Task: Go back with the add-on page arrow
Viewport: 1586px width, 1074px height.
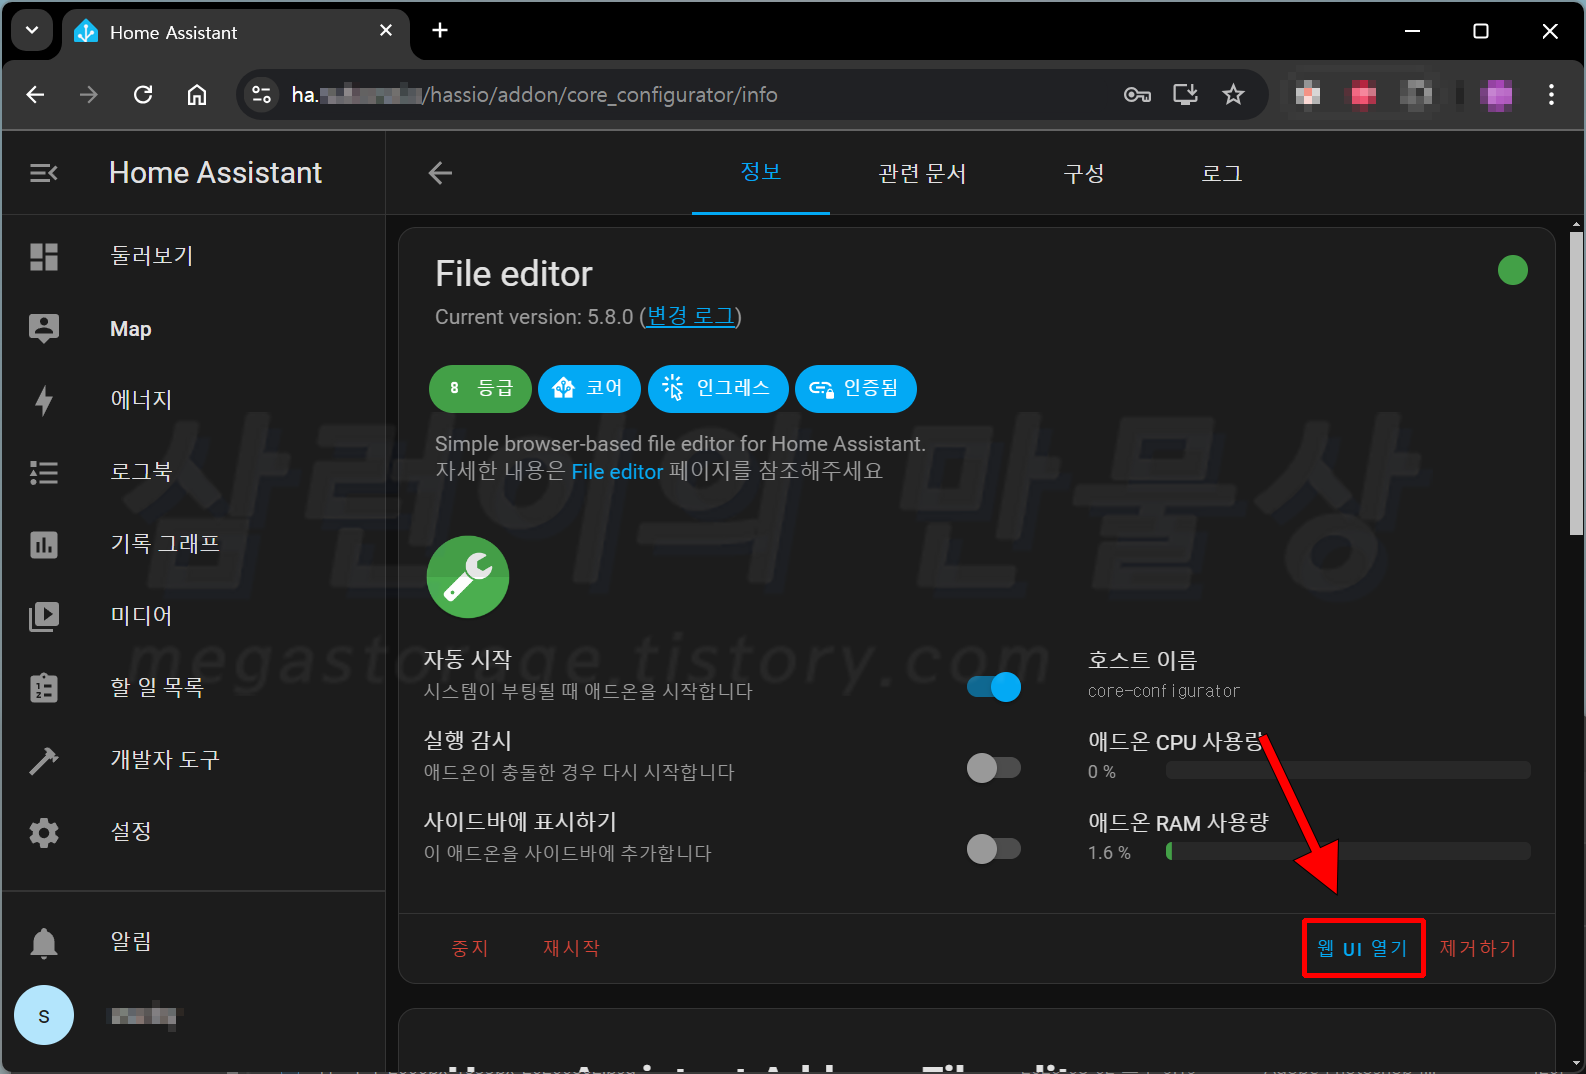Action: 441,173
